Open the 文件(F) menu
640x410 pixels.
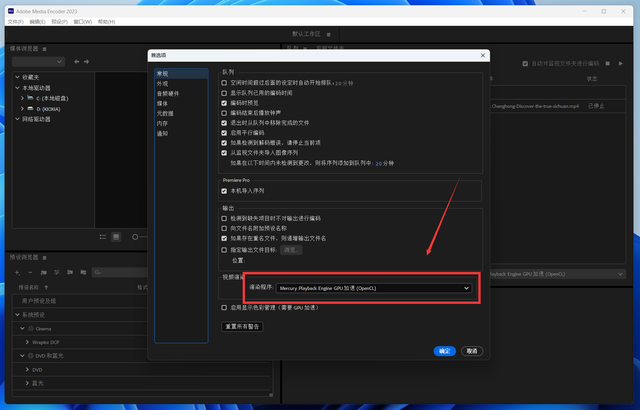click(x=16, y=22)
